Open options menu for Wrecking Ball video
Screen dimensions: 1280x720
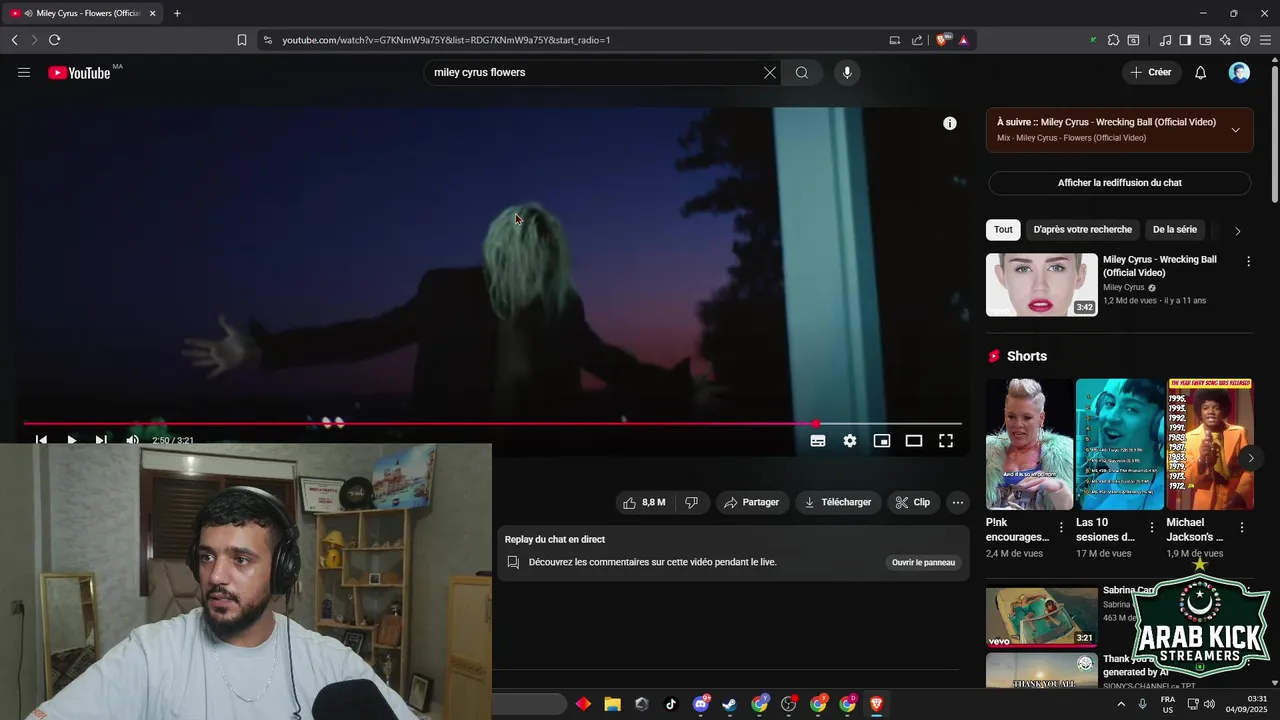pos(1248,261)
